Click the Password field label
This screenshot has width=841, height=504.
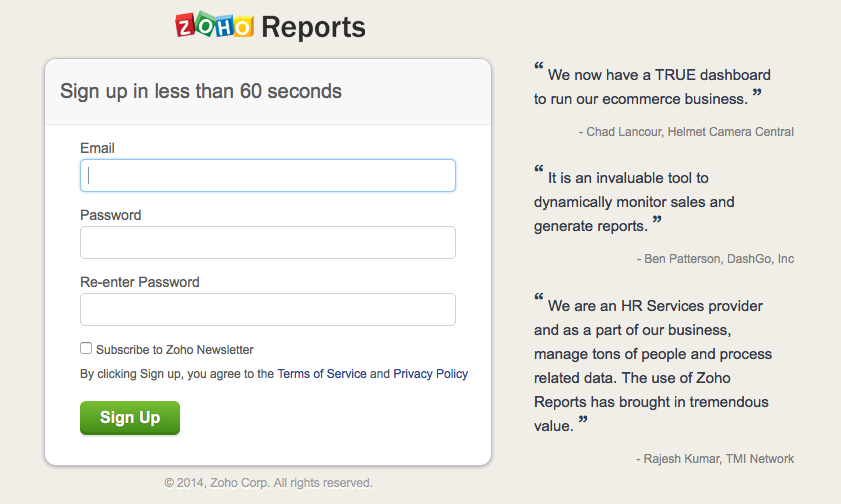coord(110,215)
